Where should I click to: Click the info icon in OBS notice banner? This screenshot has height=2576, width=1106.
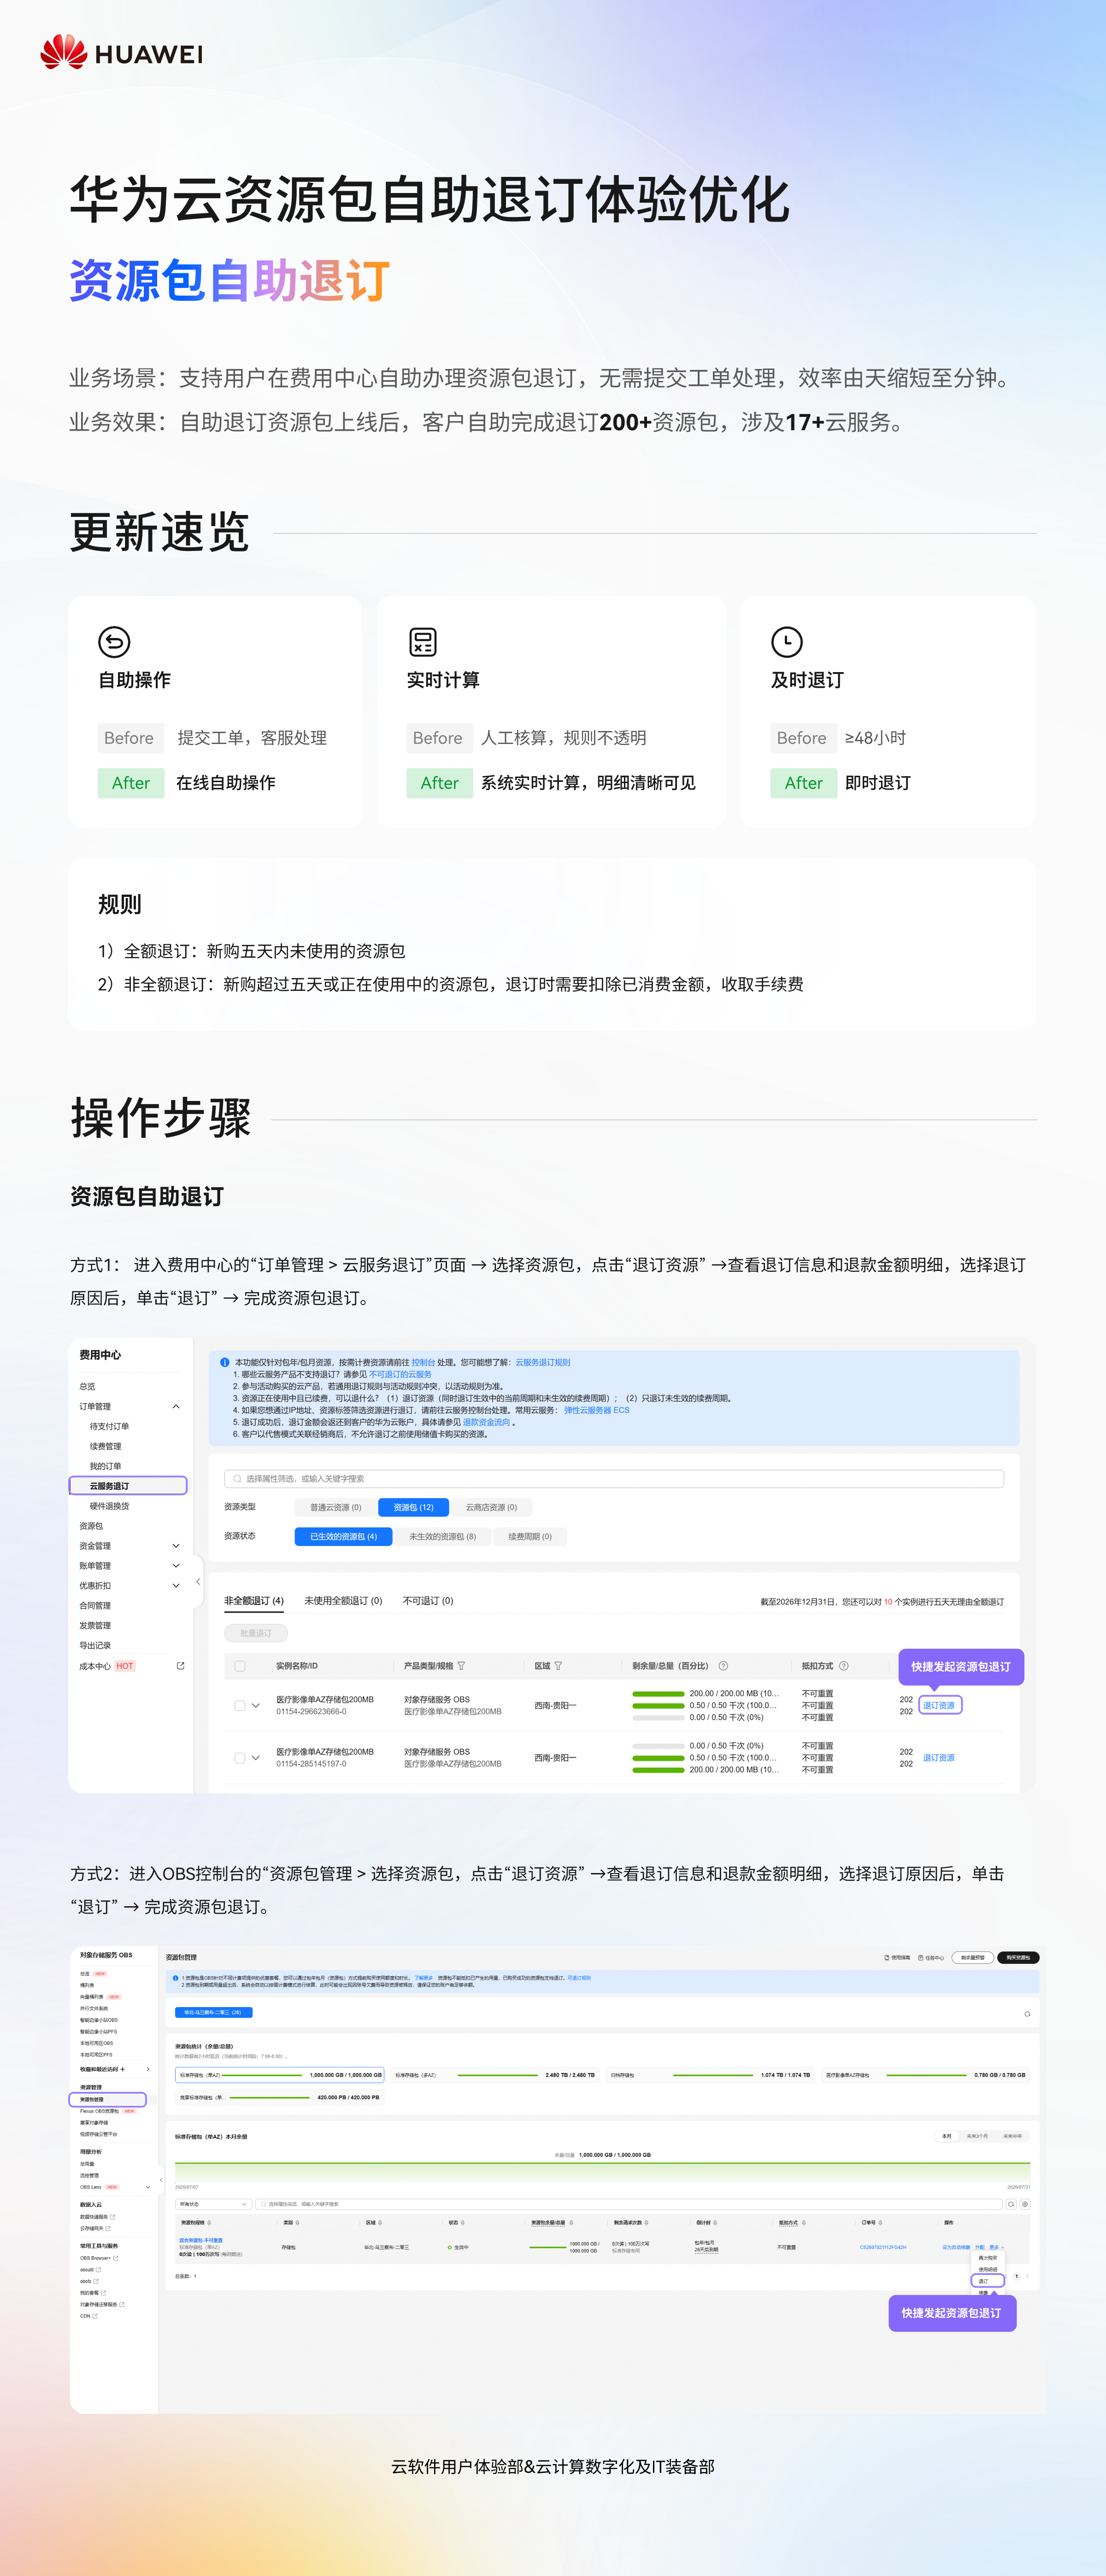[176, 1978]
